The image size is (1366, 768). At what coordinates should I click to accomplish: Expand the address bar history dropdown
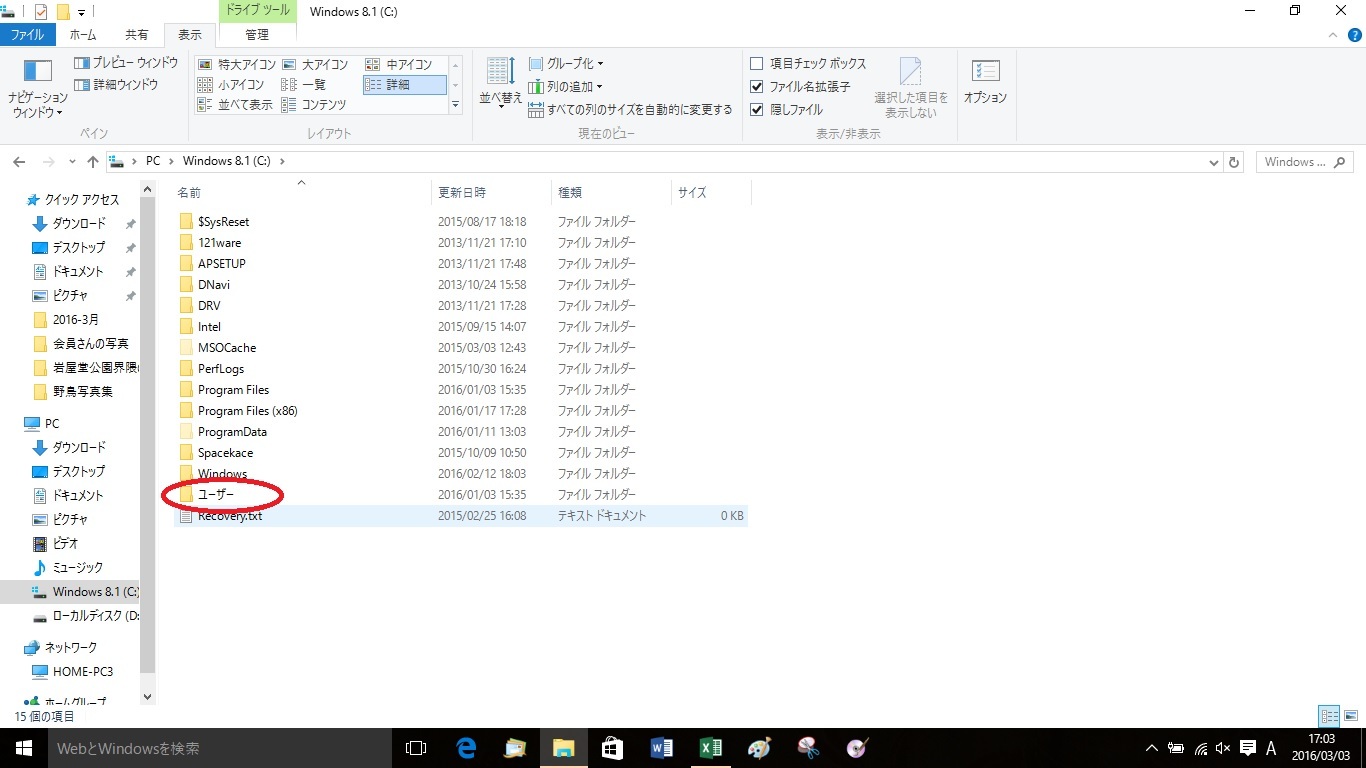point(1214,162)
